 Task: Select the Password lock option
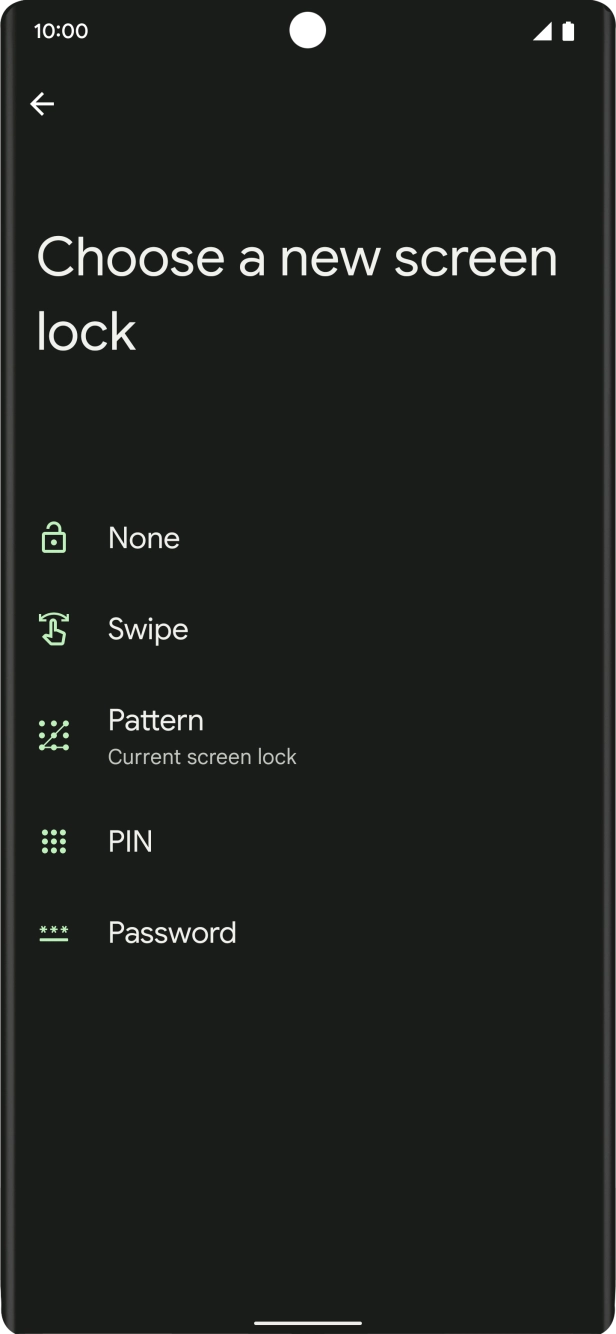[172, 933]
